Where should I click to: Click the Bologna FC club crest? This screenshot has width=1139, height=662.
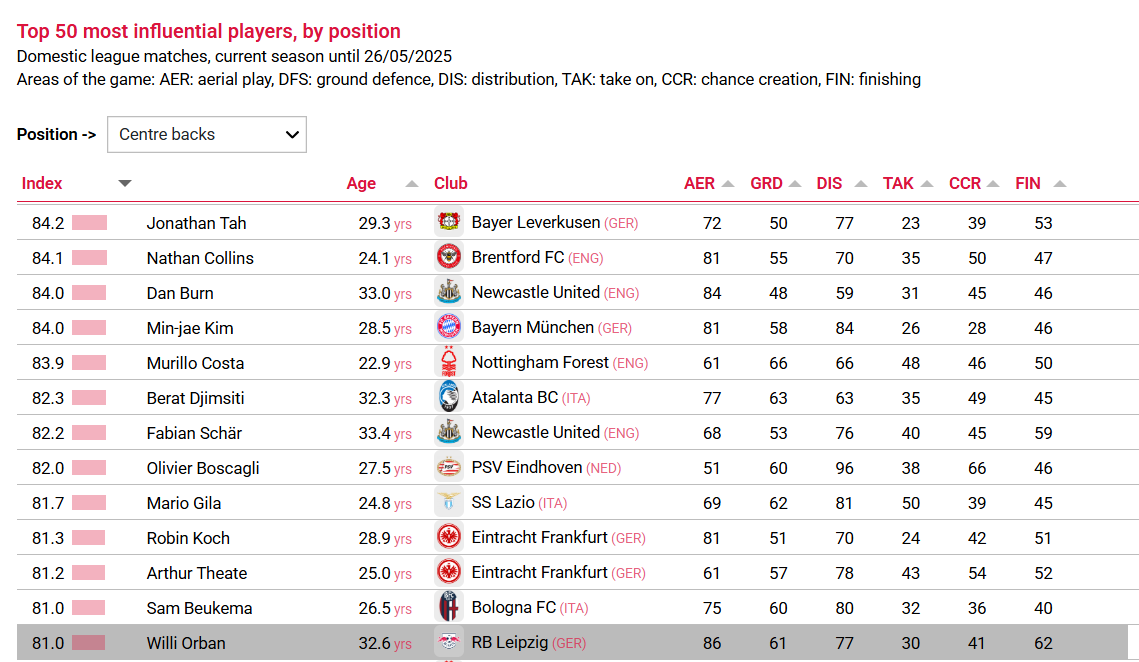(449, 607)
